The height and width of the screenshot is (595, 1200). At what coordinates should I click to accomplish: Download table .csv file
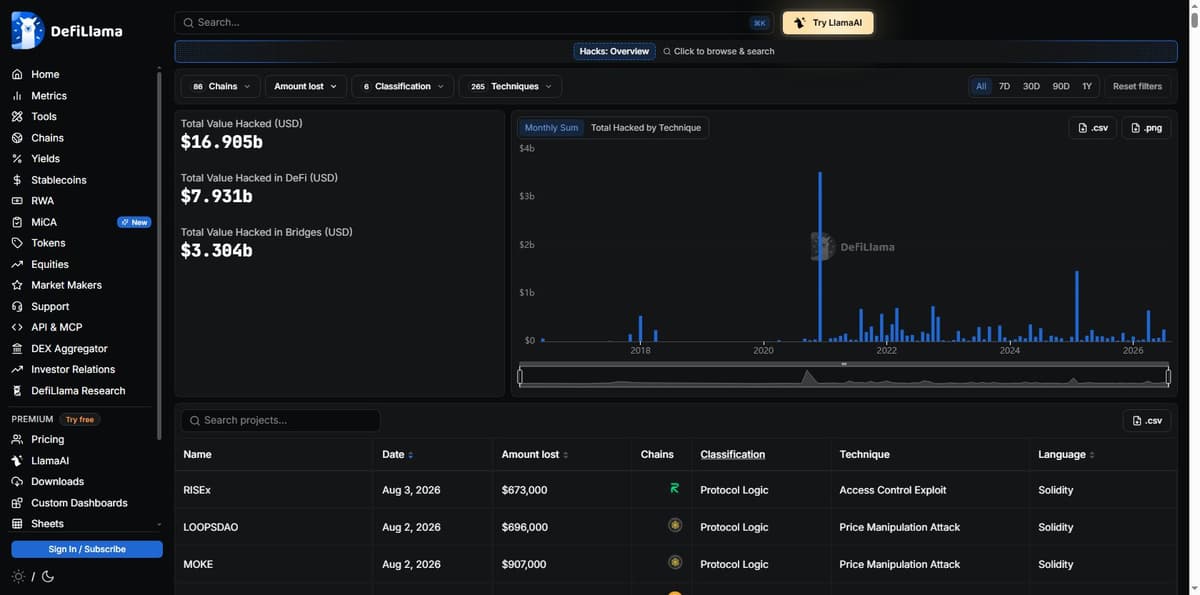pos(1147,421)
